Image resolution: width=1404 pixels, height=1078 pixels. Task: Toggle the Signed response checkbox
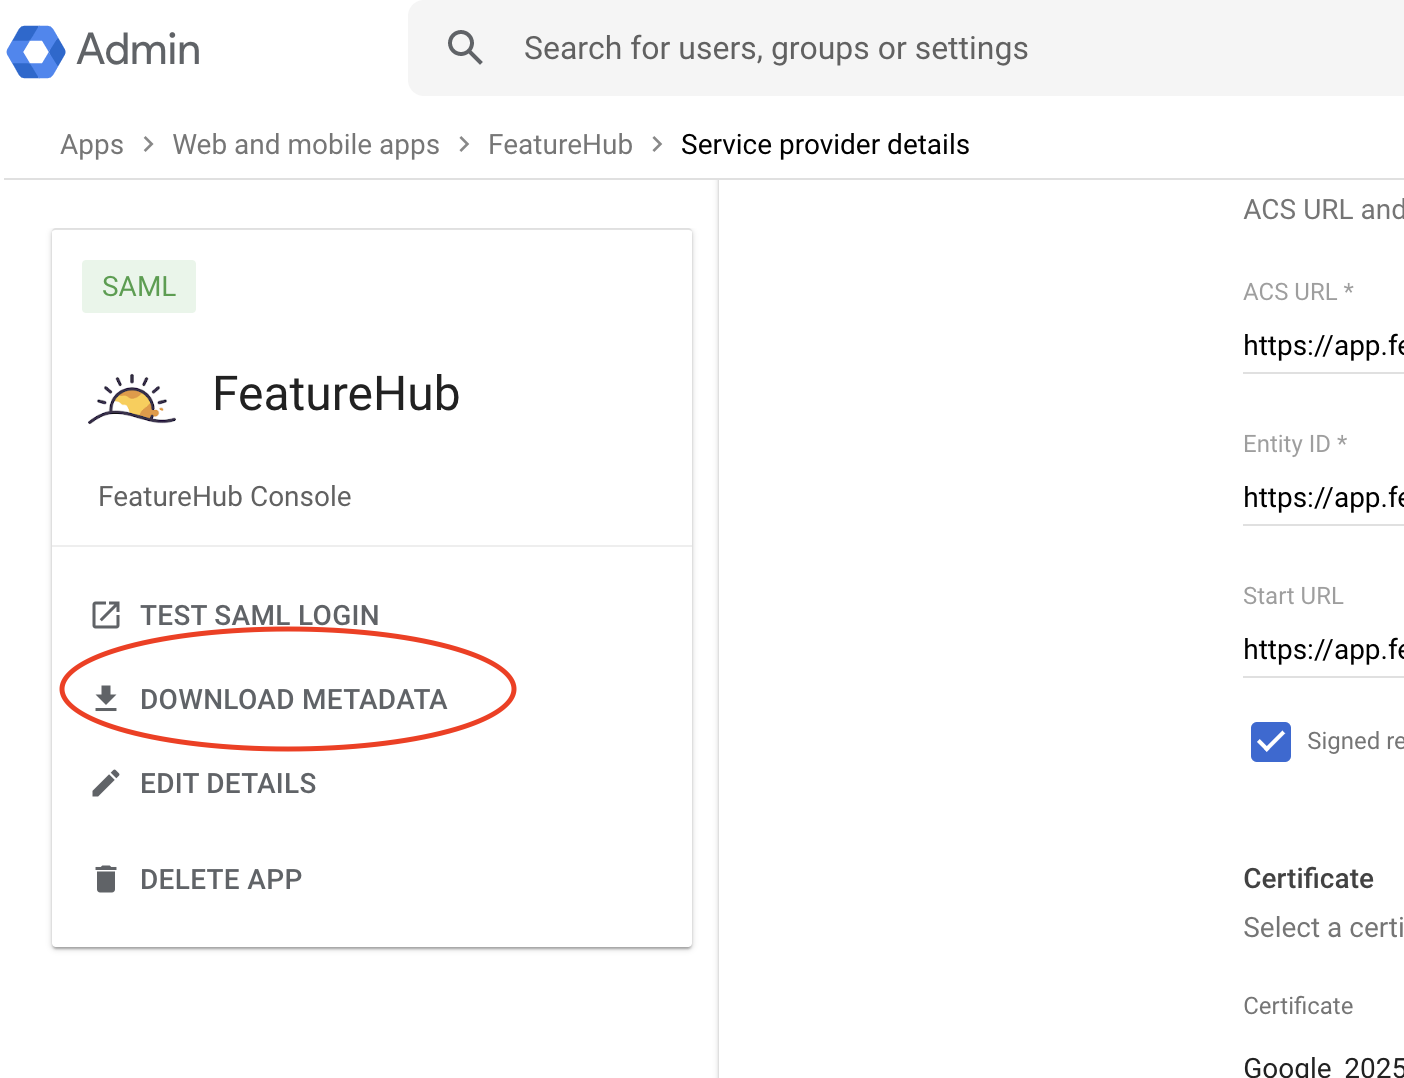tap(1271, 742)
